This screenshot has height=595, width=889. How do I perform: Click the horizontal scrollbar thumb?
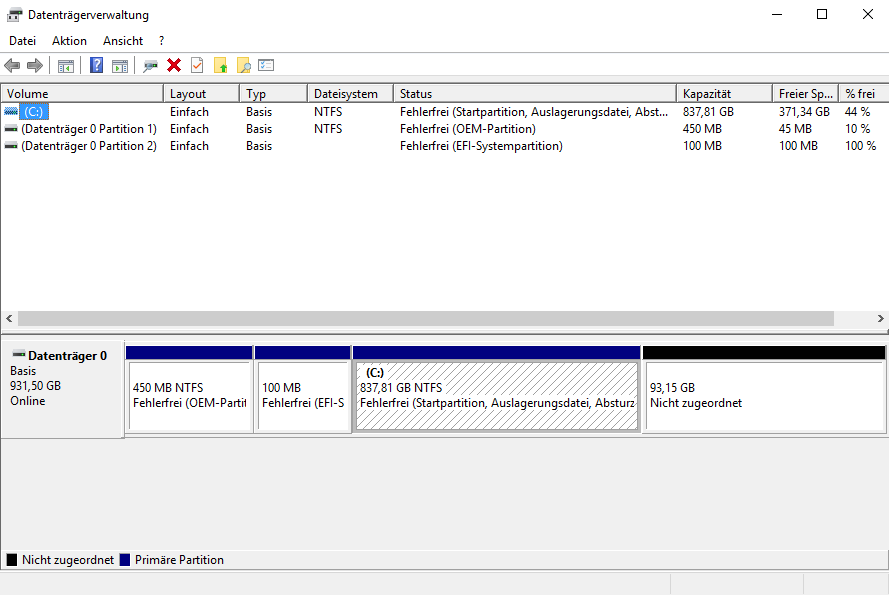click(426, 318)
